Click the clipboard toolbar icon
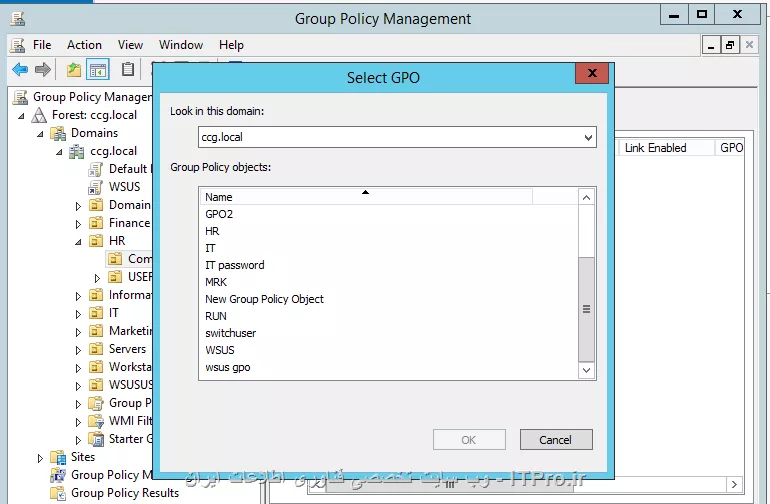Viewport: 770px width, 504px height. pos(128,69)
